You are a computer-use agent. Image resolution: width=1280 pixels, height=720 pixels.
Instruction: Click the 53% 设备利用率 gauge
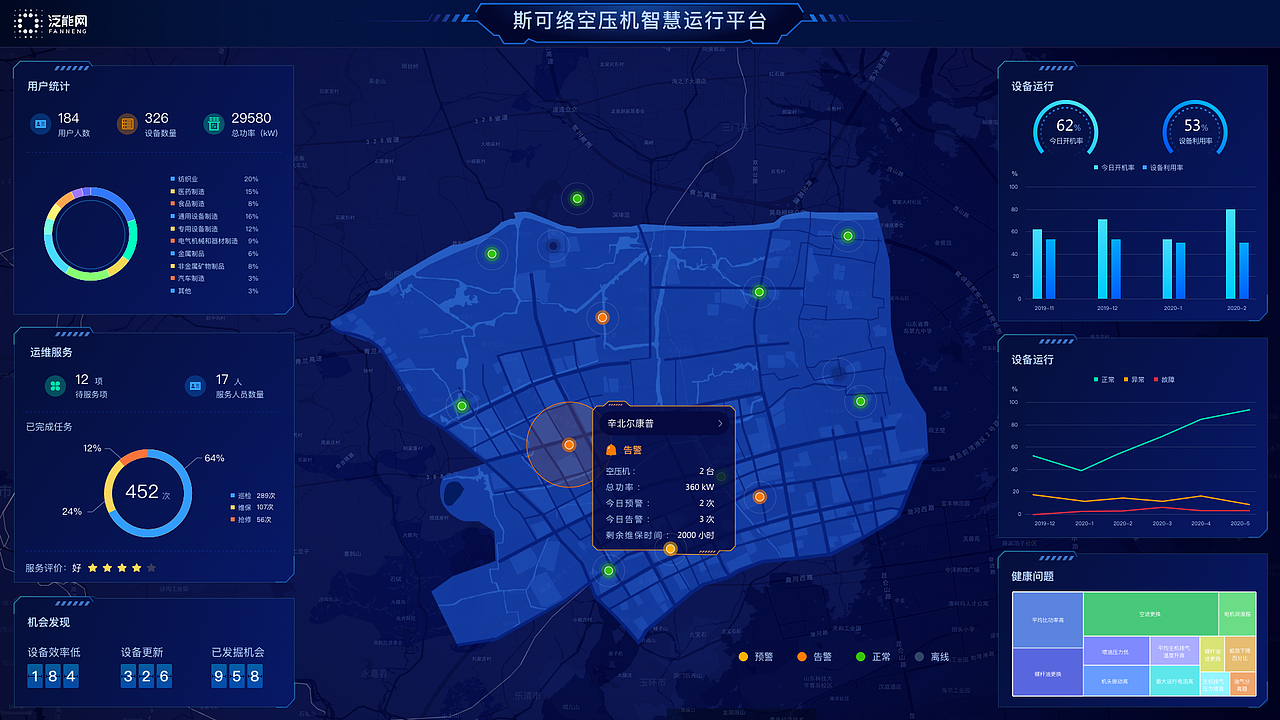1195,130
